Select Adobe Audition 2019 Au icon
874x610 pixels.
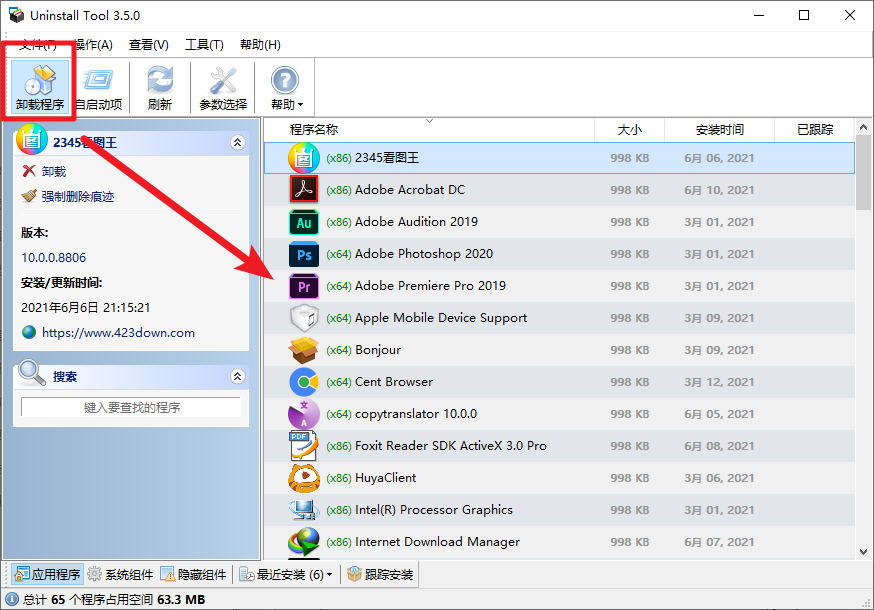point(304,222)
